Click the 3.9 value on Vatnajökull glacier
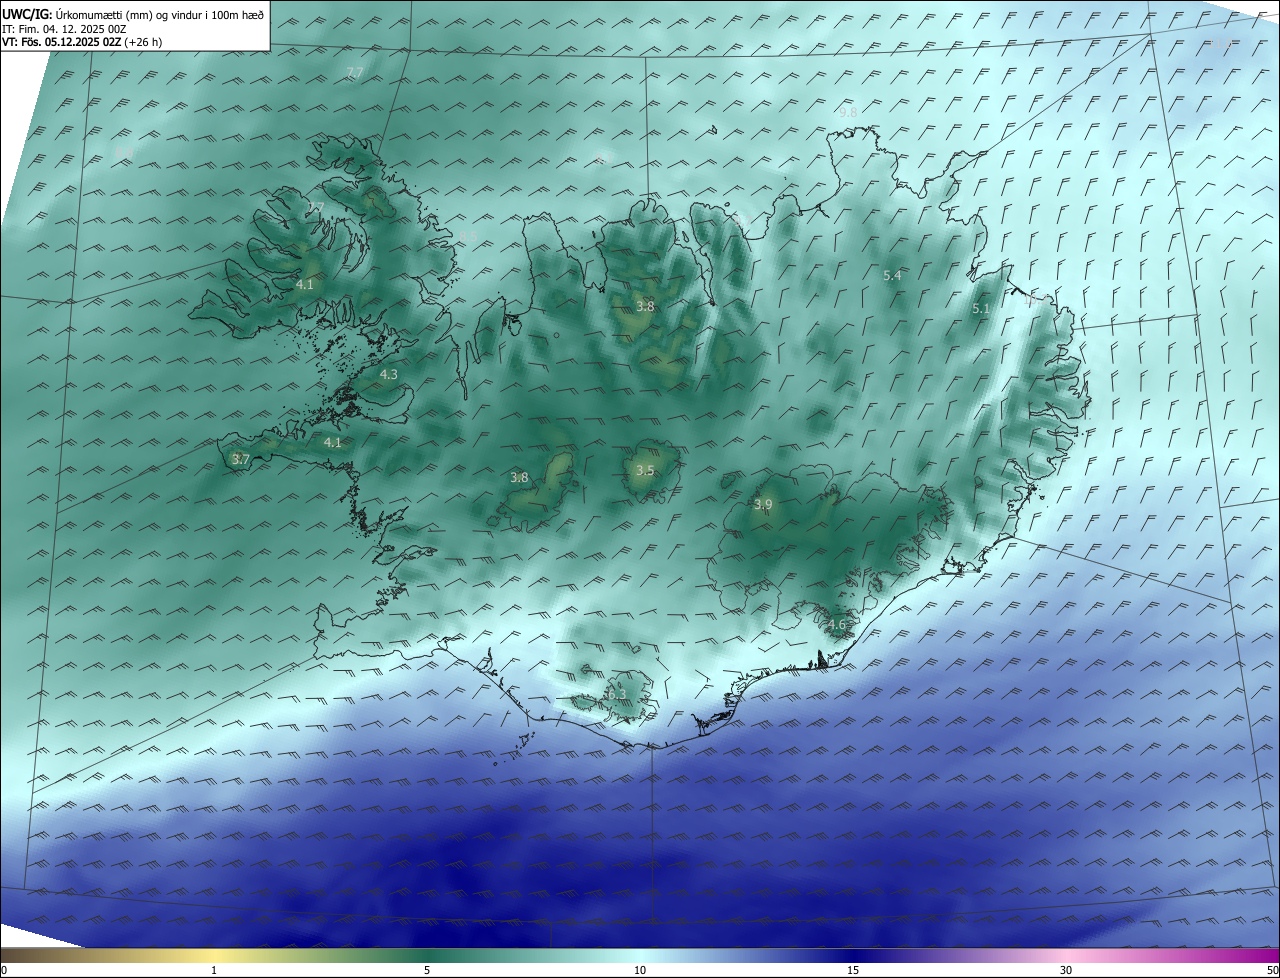 pyautogui.click(x=763, y=505)
